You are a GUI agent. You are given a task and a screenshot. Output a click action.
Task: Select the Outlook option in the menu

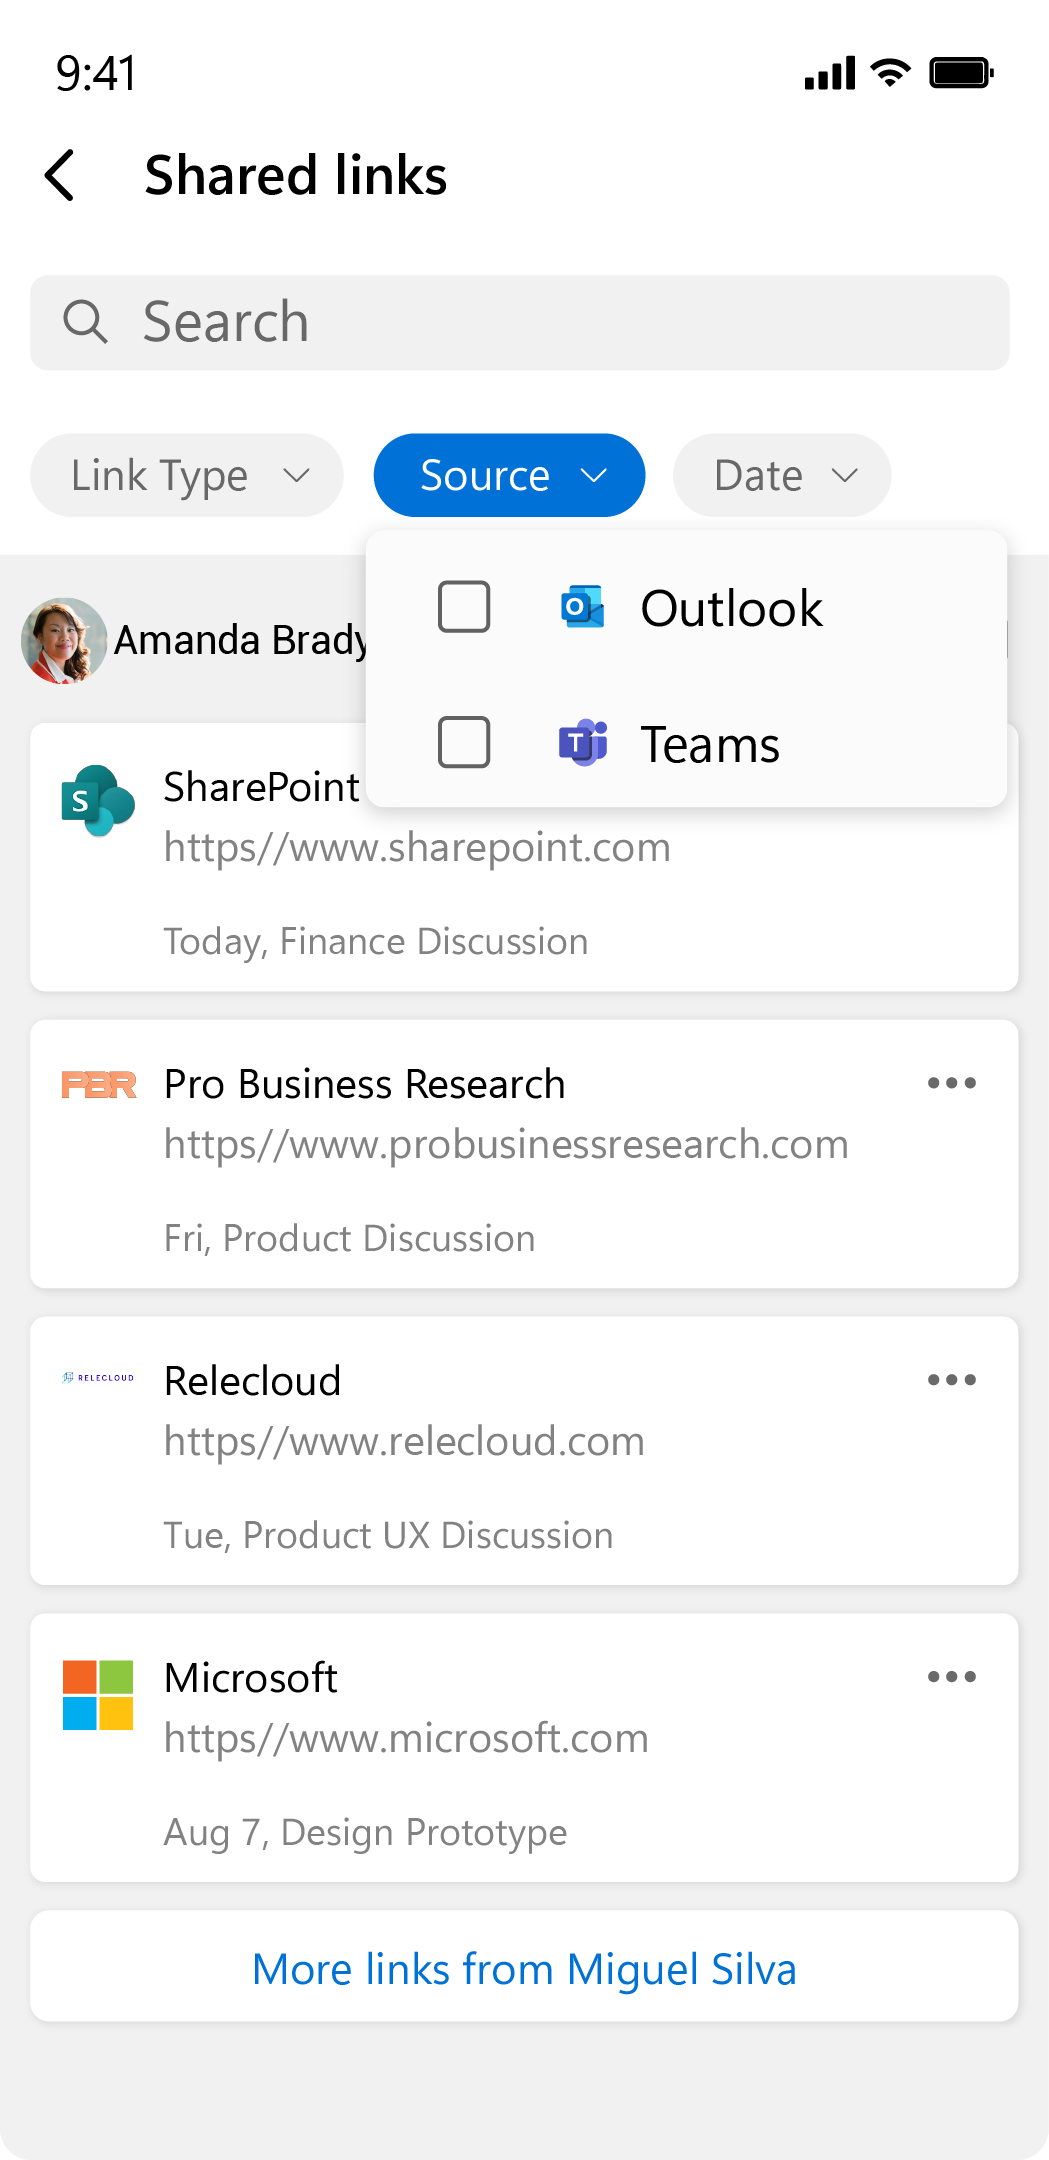[x=731, y=608]
